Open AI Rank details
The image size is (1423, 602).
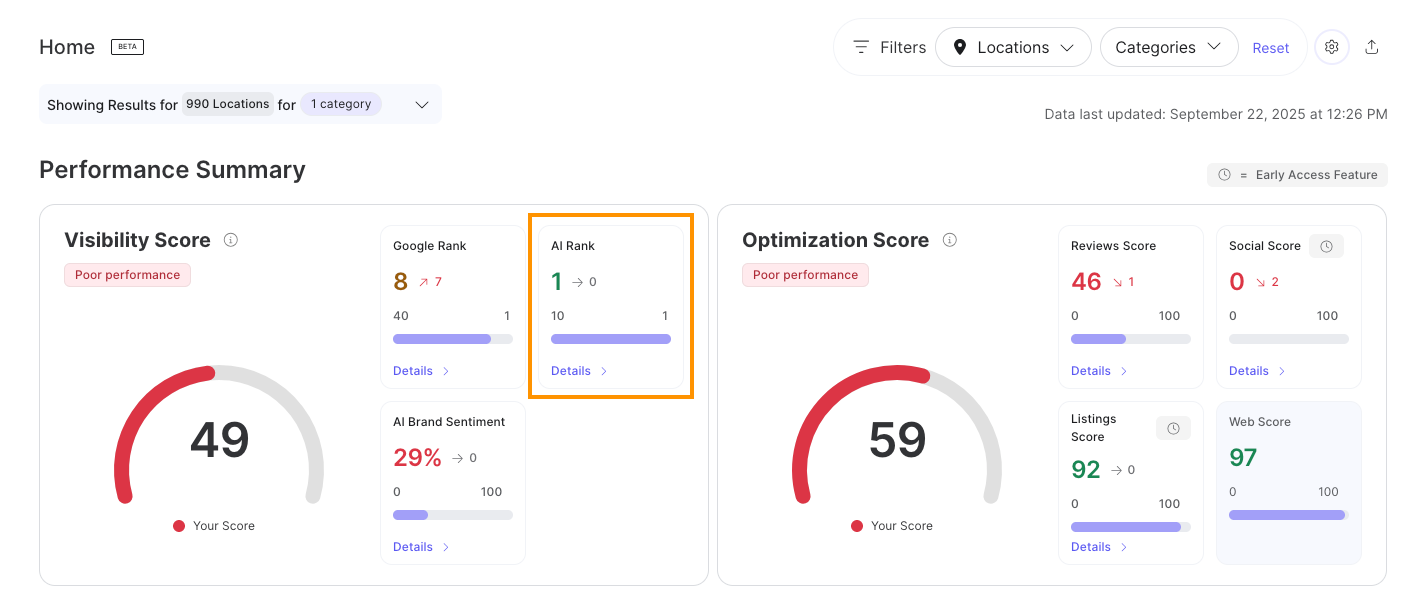coord(579,371)
